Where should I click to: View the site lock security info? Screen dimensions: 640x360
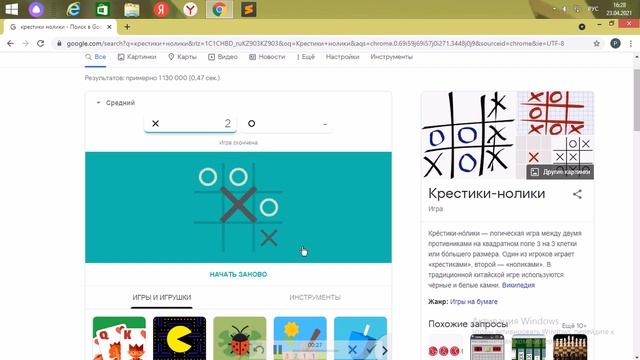pos(59,43)
